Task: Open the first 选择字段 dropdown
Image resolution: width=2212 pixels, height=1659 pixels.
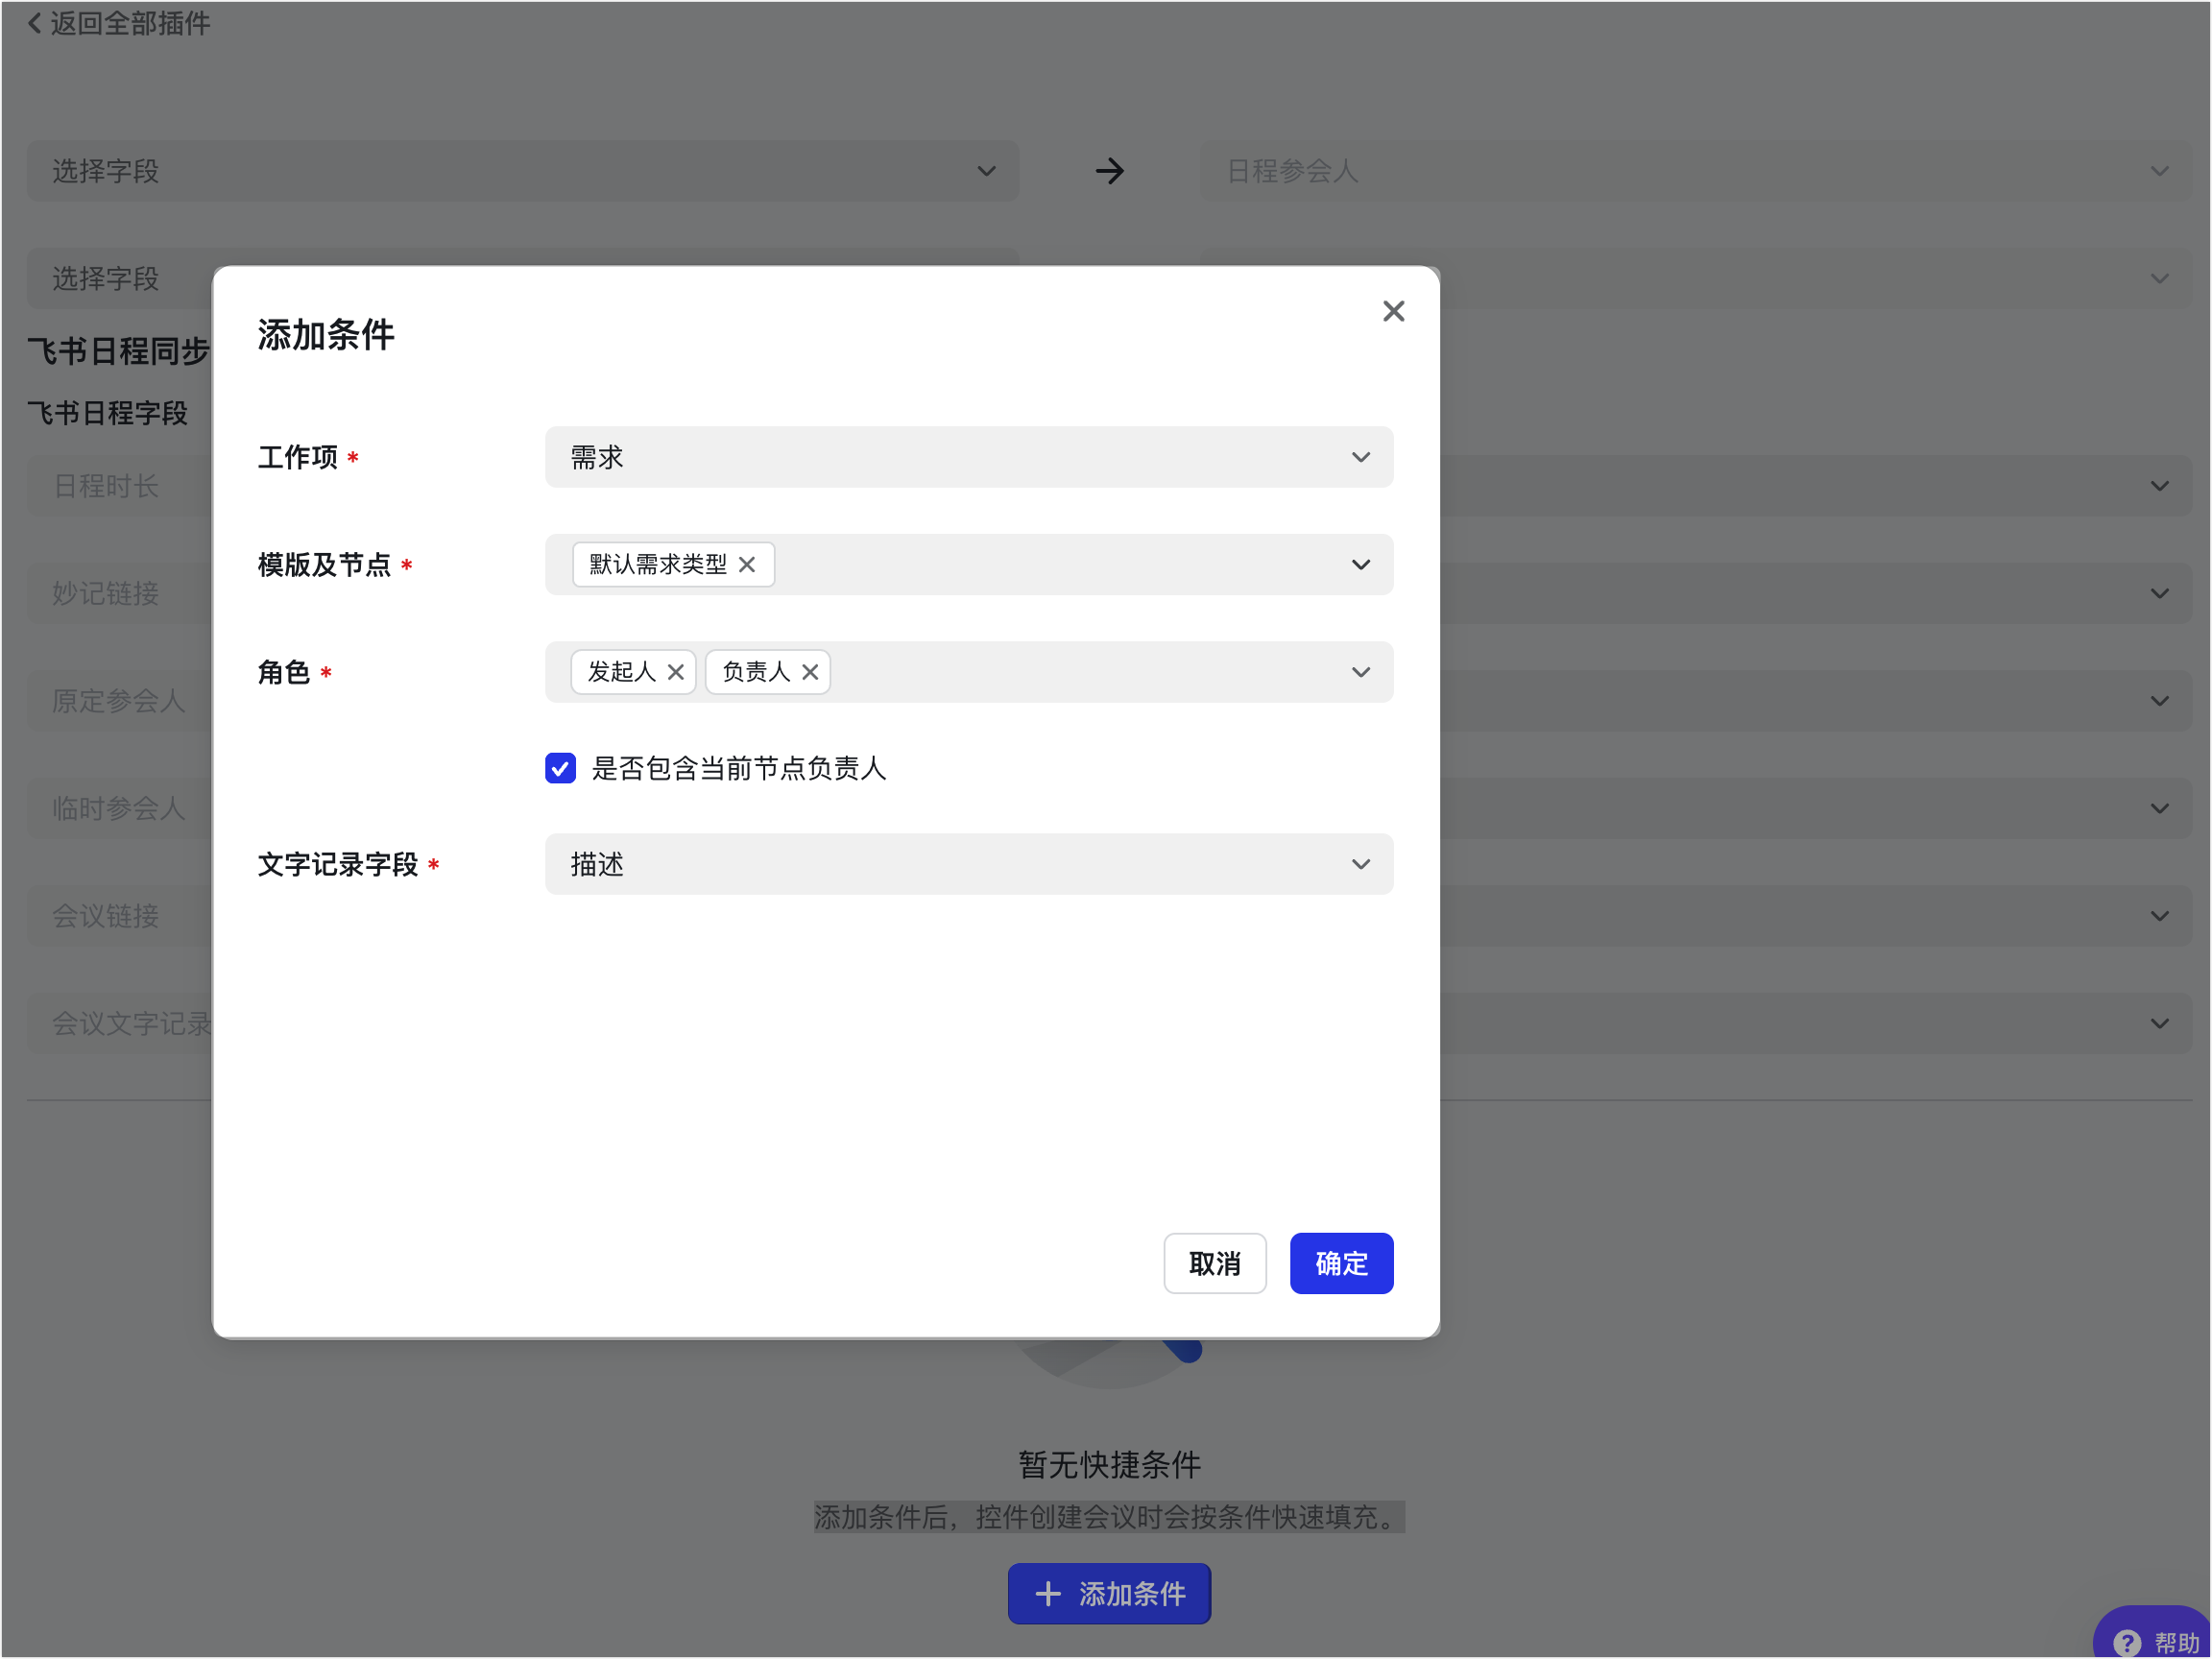Action: click(x=522, y=171)
